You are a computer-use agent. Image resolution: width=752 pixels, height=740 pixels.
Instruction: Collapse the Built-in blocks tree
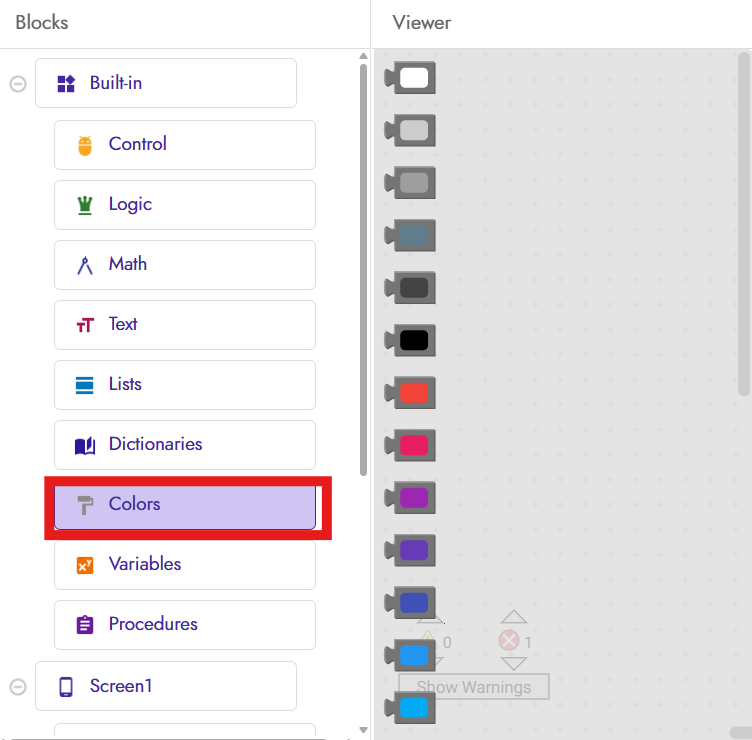[17, 84]
